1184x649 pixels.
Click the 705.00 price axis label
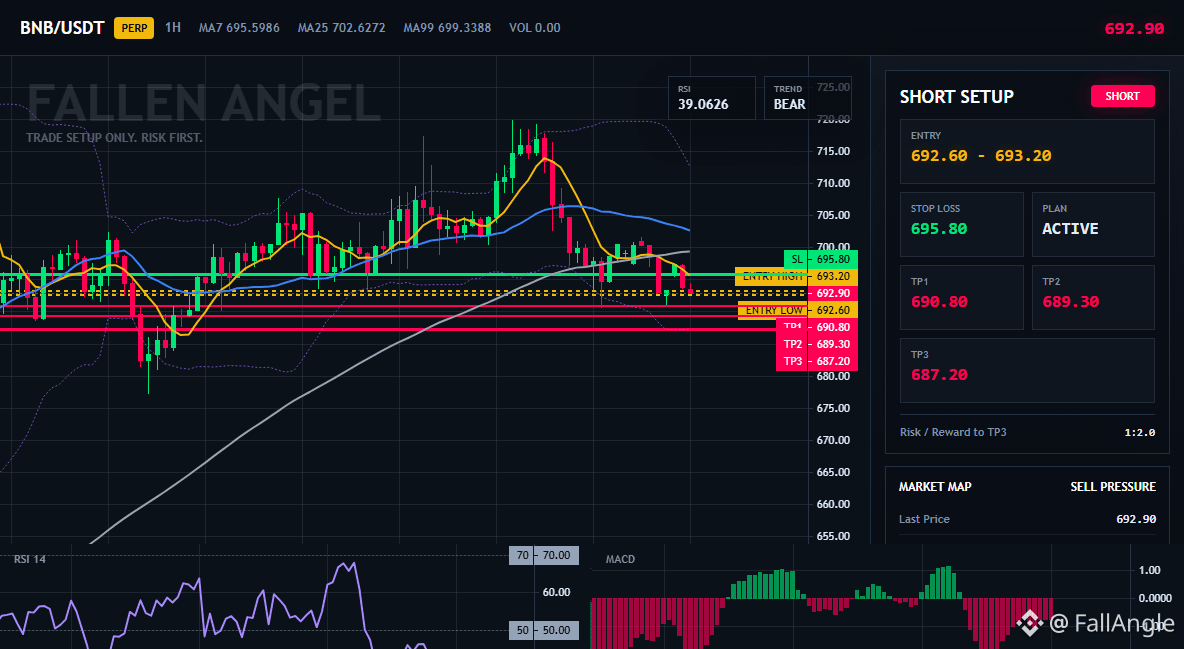coord(833,215)
